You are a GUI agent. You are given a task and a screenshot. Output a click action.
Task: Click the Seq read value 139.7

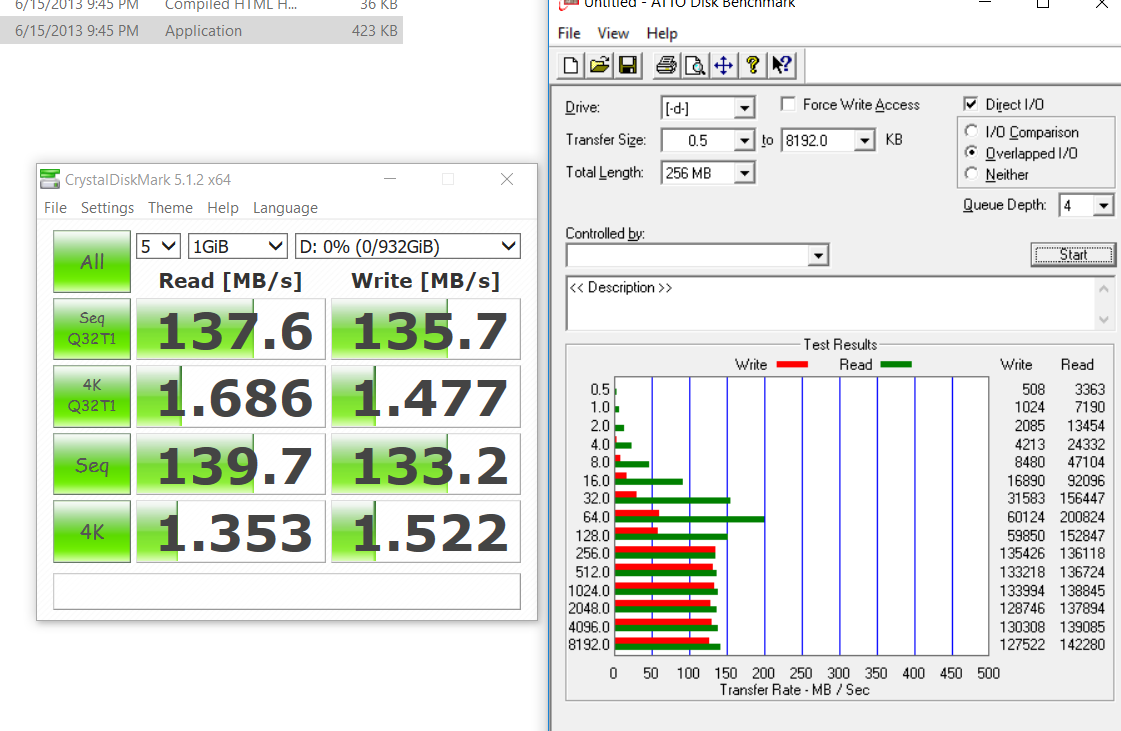[231, 464]
